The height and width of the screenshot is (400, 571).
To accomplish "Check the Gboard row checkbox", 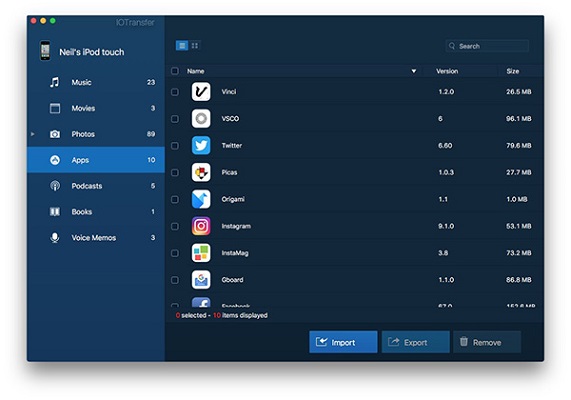I will pos(175,280).
